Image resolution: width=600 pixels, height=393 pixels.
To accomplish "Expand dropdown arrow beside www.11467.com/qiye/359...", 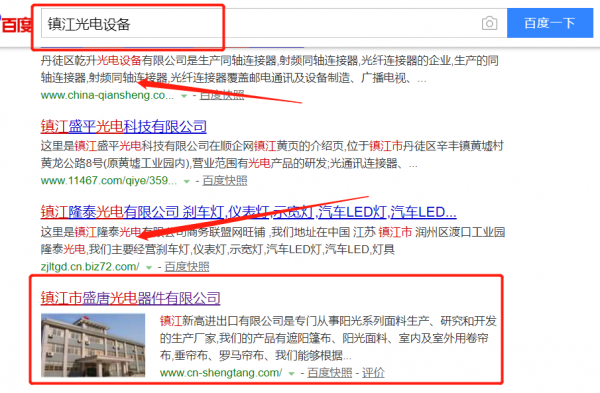I will [187, 181].
